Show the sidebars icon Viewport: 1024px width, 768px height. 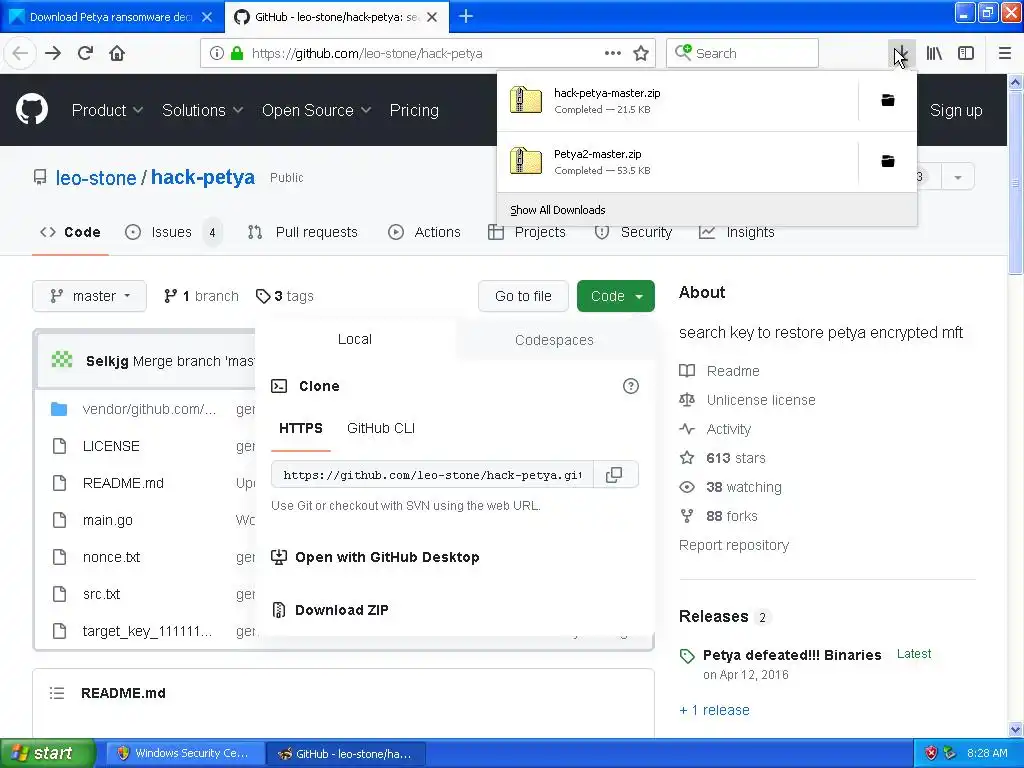966,53
